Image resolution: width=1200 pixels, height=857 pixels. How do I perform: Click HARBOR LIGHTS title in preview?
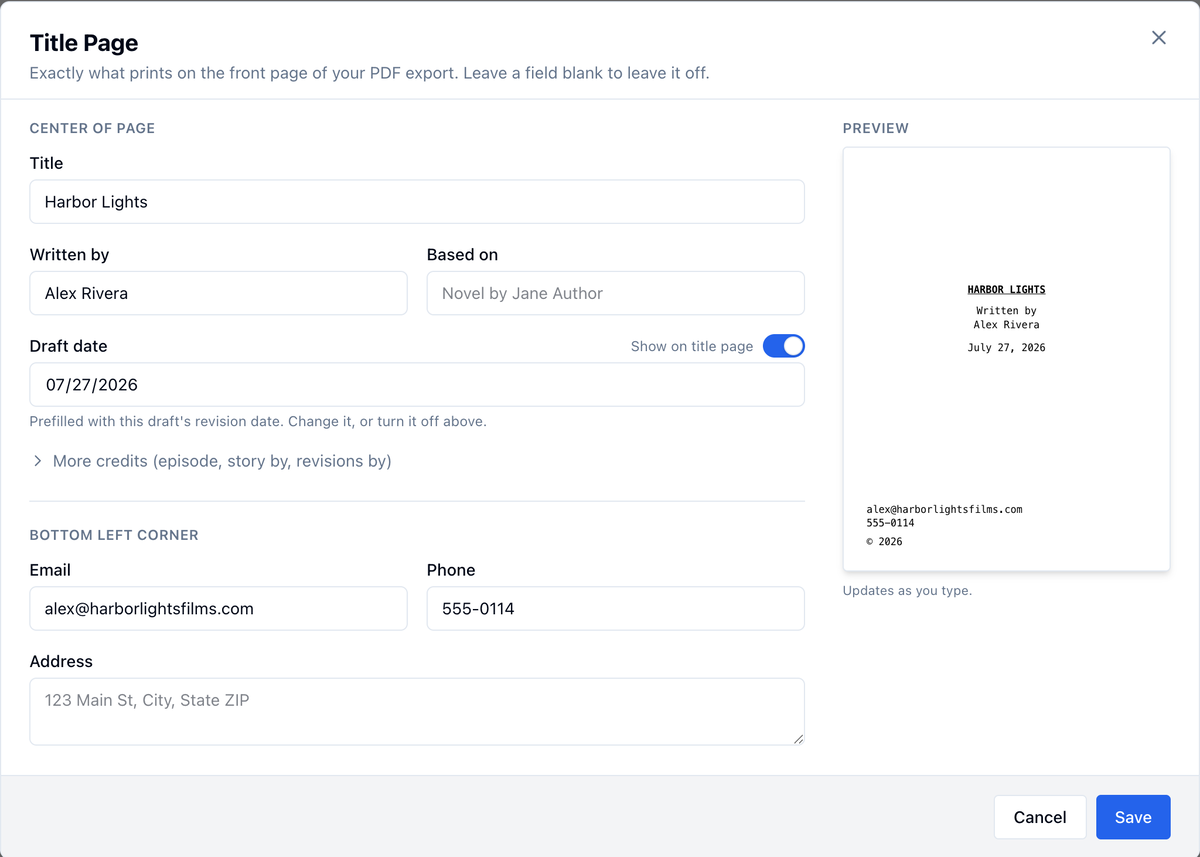coord(1007,290)
